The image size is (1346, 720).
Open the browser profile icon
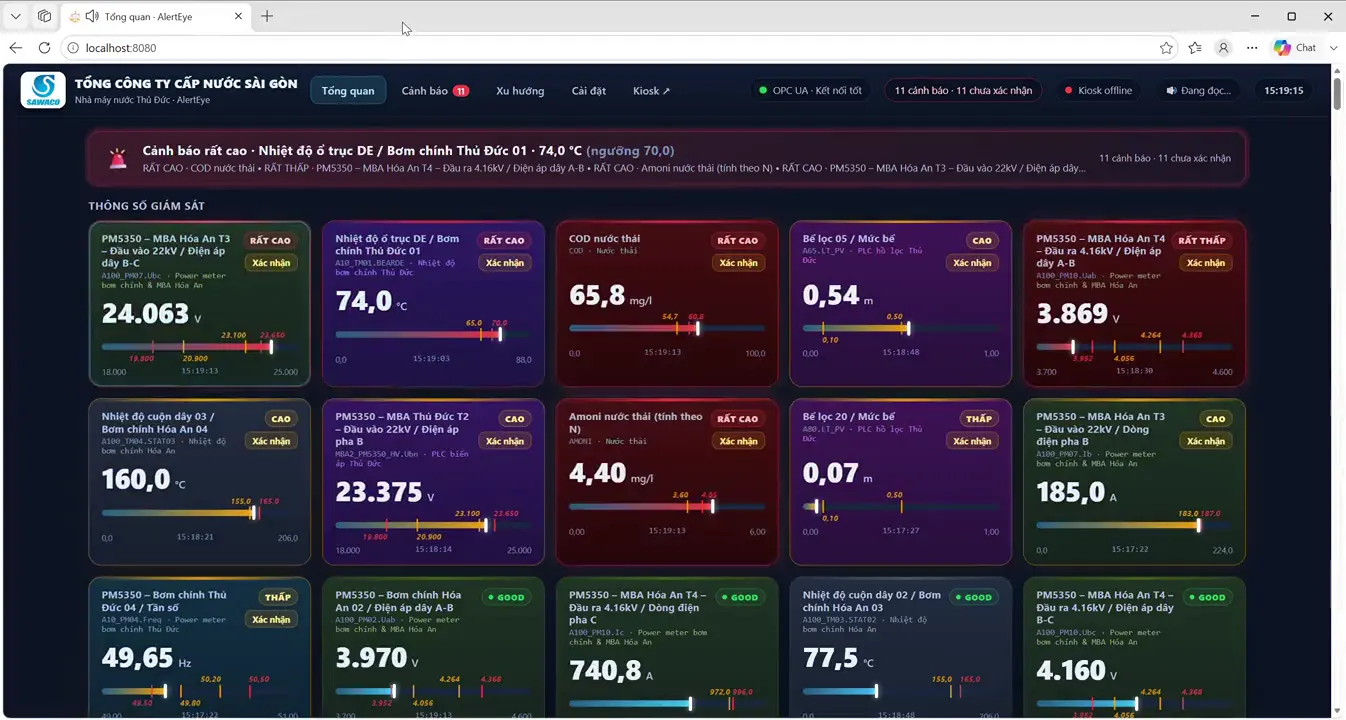pos(1223,48)
